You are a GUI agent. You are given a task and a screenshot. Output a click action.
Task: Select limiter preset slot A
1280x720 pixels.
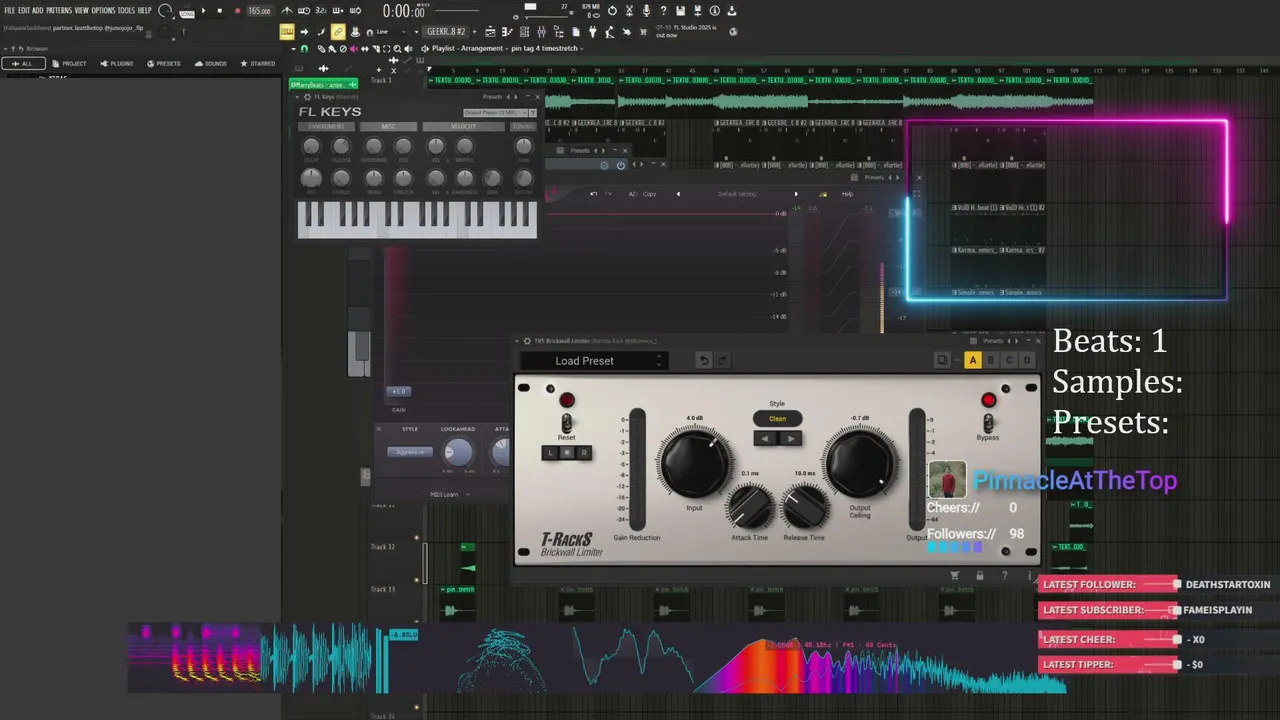click(x=973, y=360)
